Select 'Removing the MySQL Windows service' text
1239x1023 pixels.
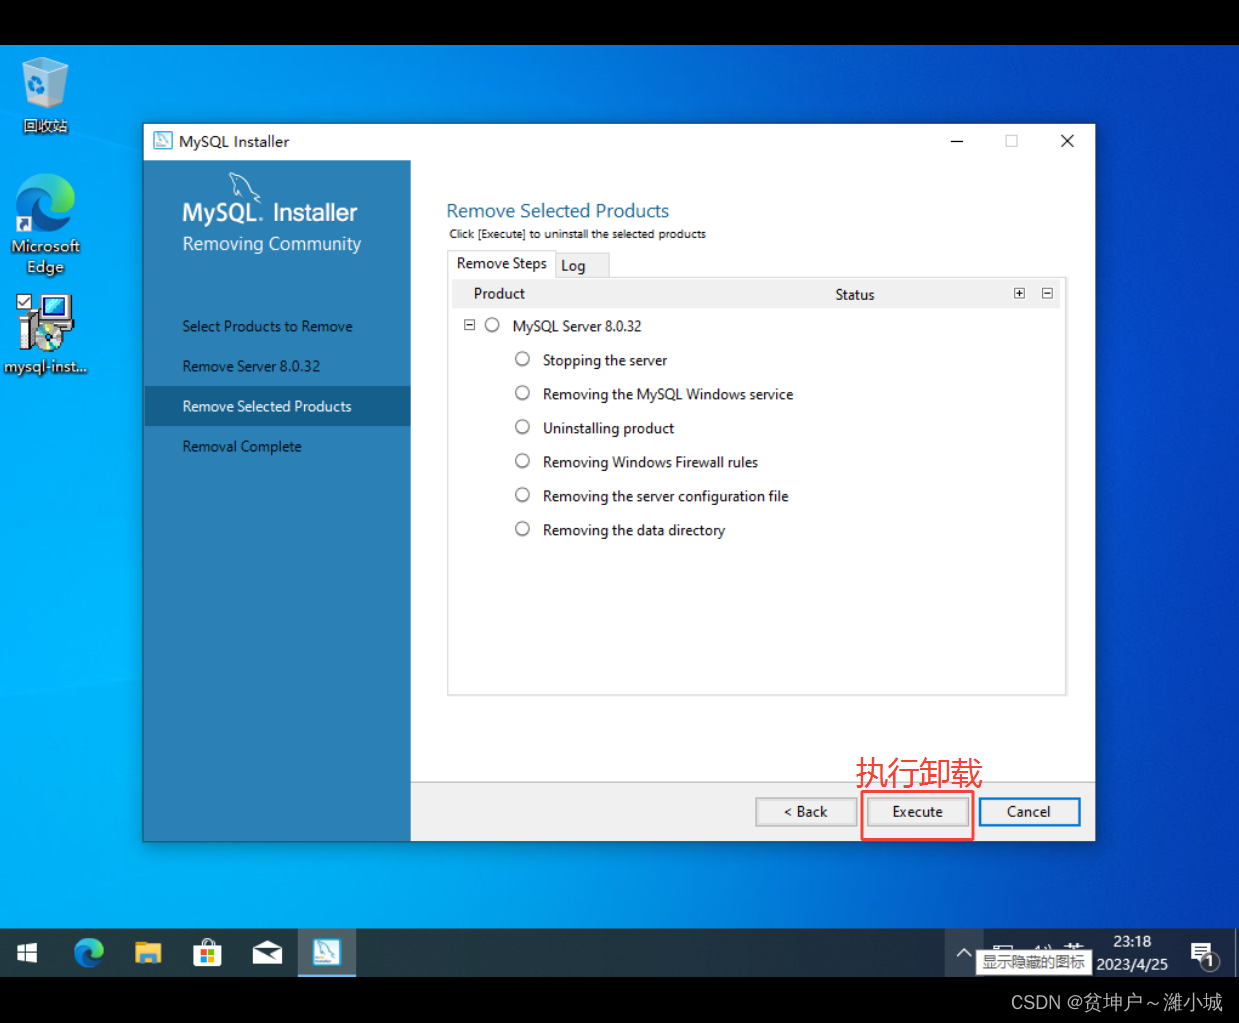tap(668, 394)
